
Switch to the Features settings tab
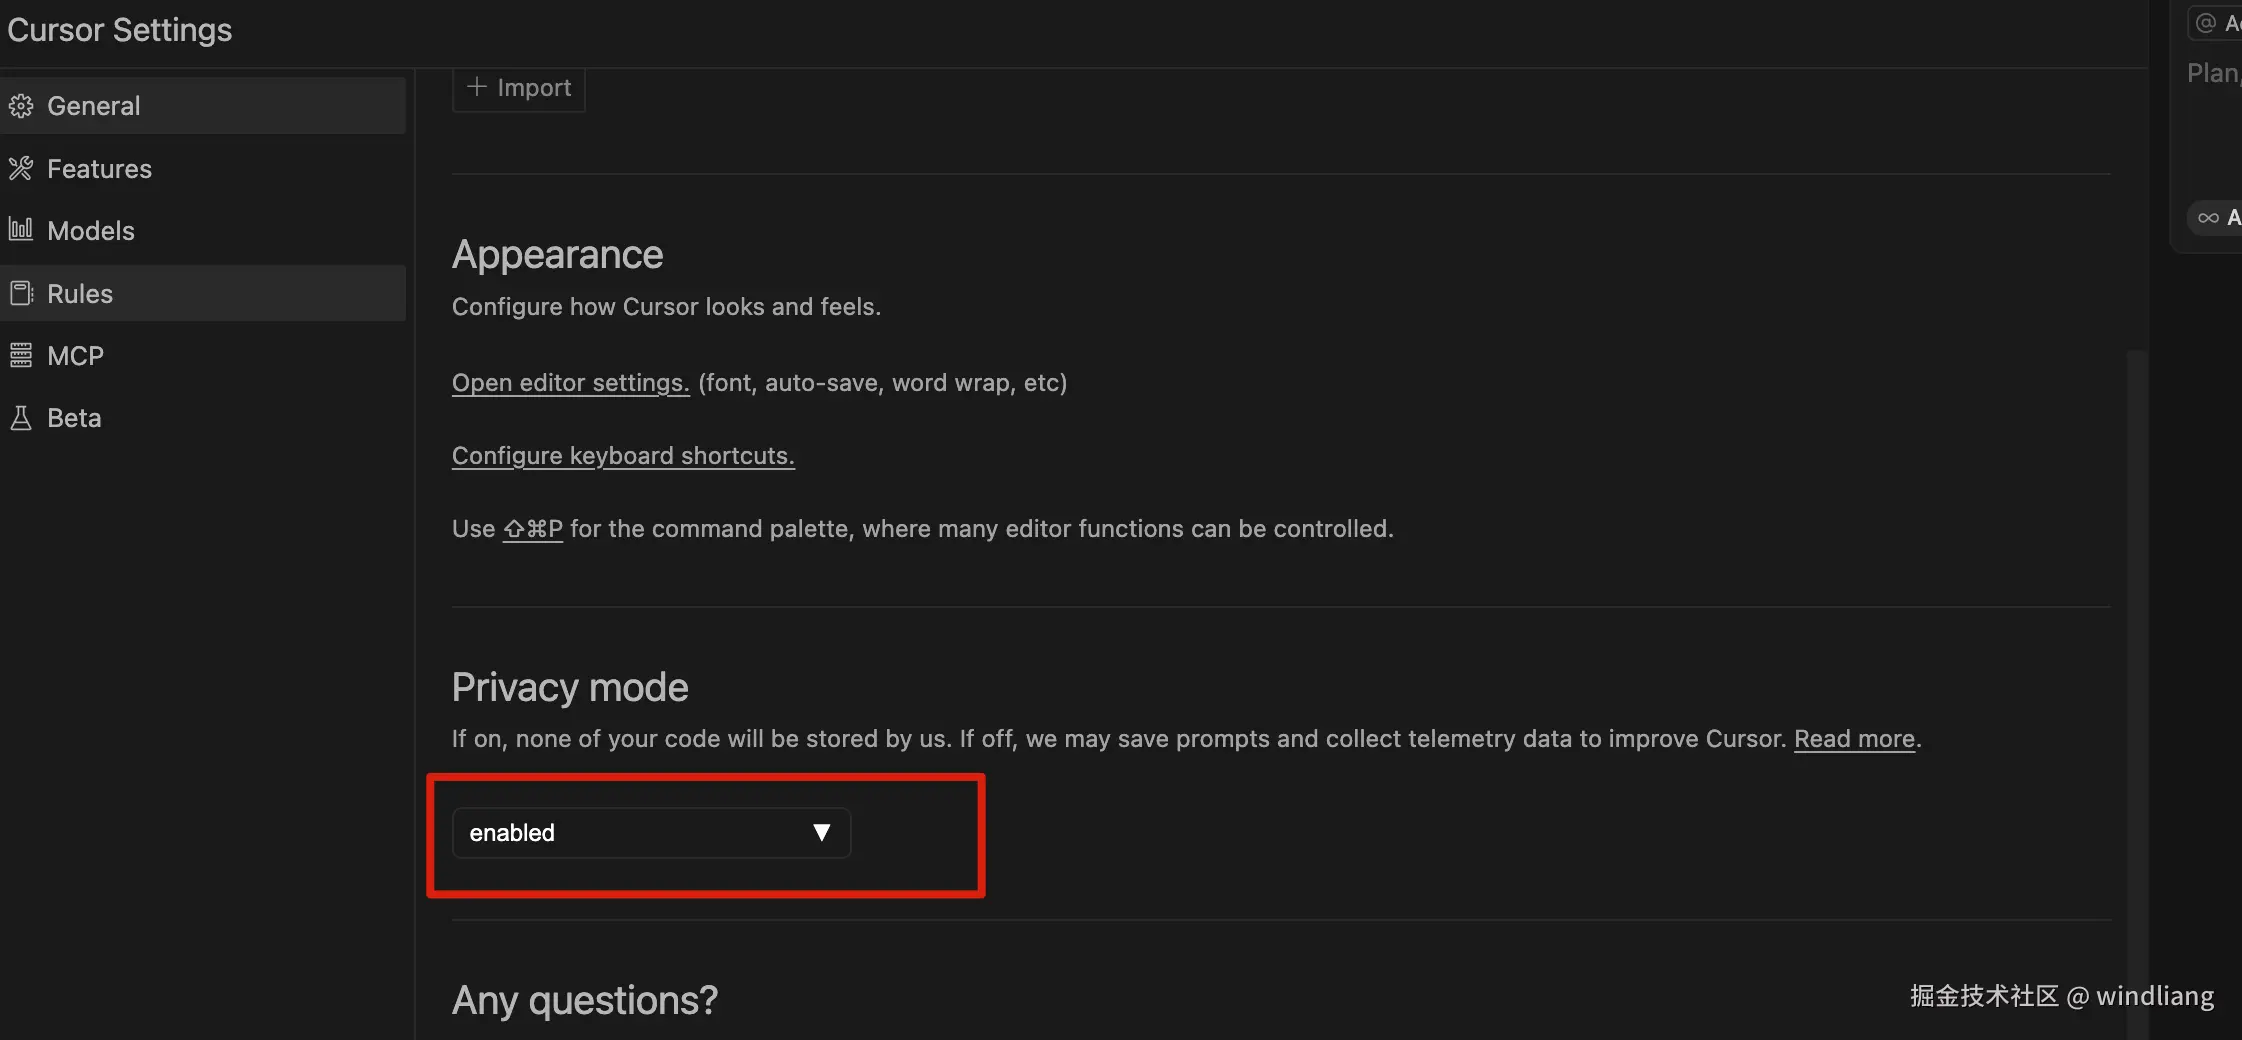pyautogui.click(x=203, y=169)
